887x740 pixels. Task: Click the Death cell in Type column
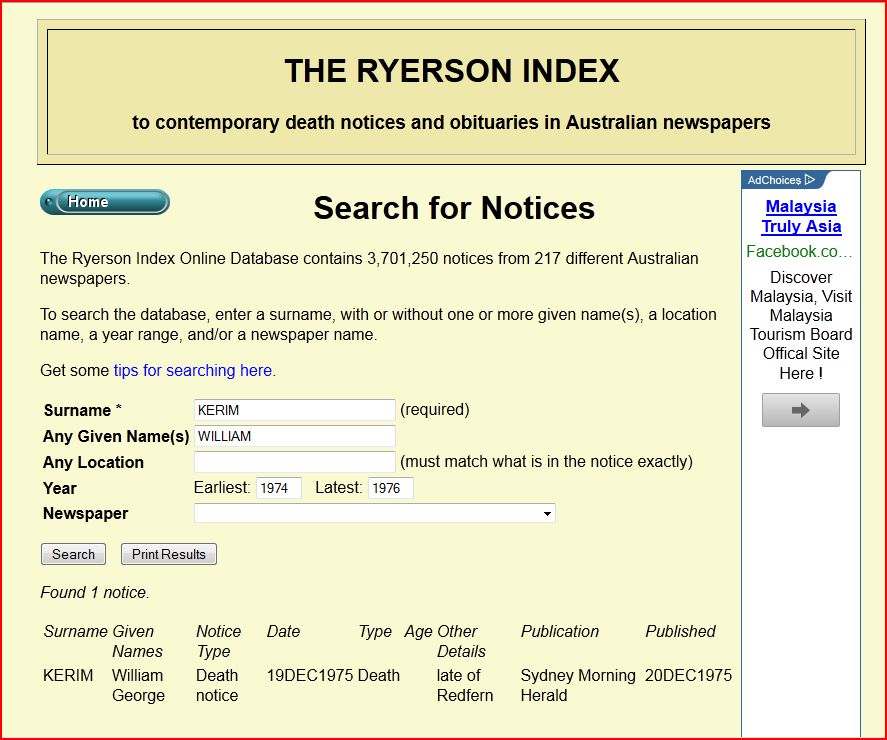pos(378,676)
